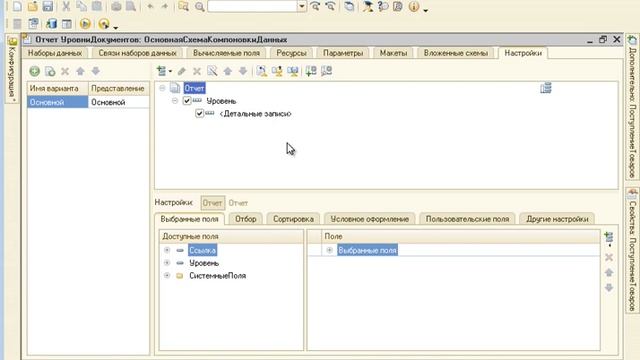This screenshot has width=640, height=360.
Task: Click the database configuration cylinder icon
Action: tap(51, 24)
